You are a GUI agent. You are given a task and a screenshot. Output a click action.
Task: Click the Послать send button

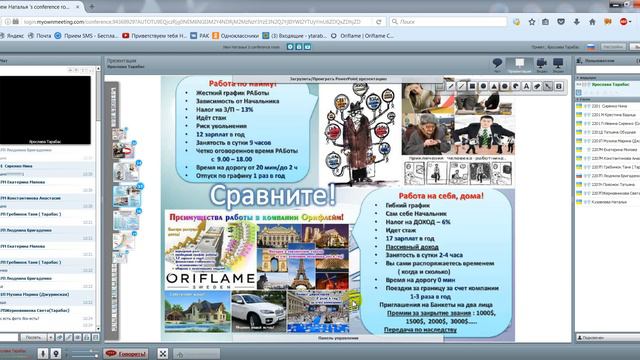tap(33, 338)
